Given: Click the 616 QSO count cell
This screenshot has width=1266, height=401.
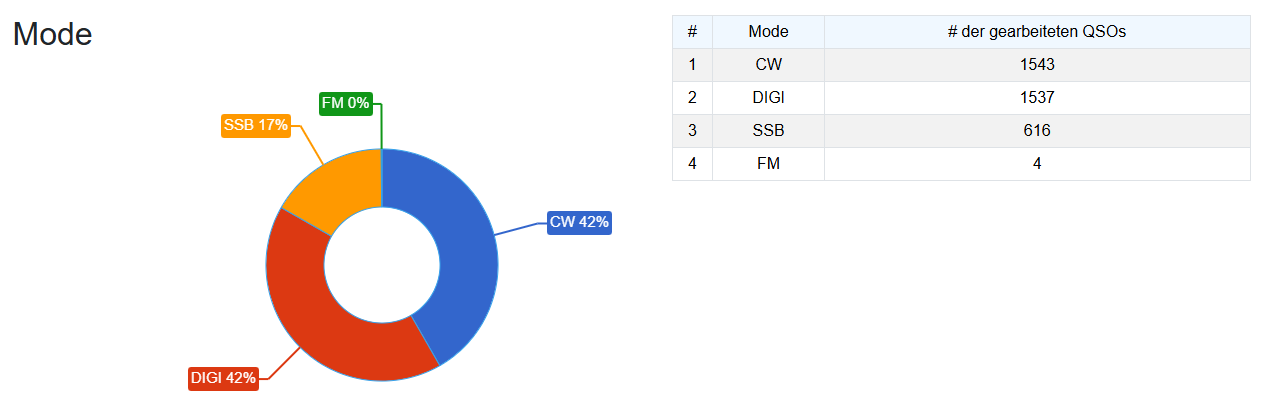Looking at the screenshot, I should pos(1037,131).
